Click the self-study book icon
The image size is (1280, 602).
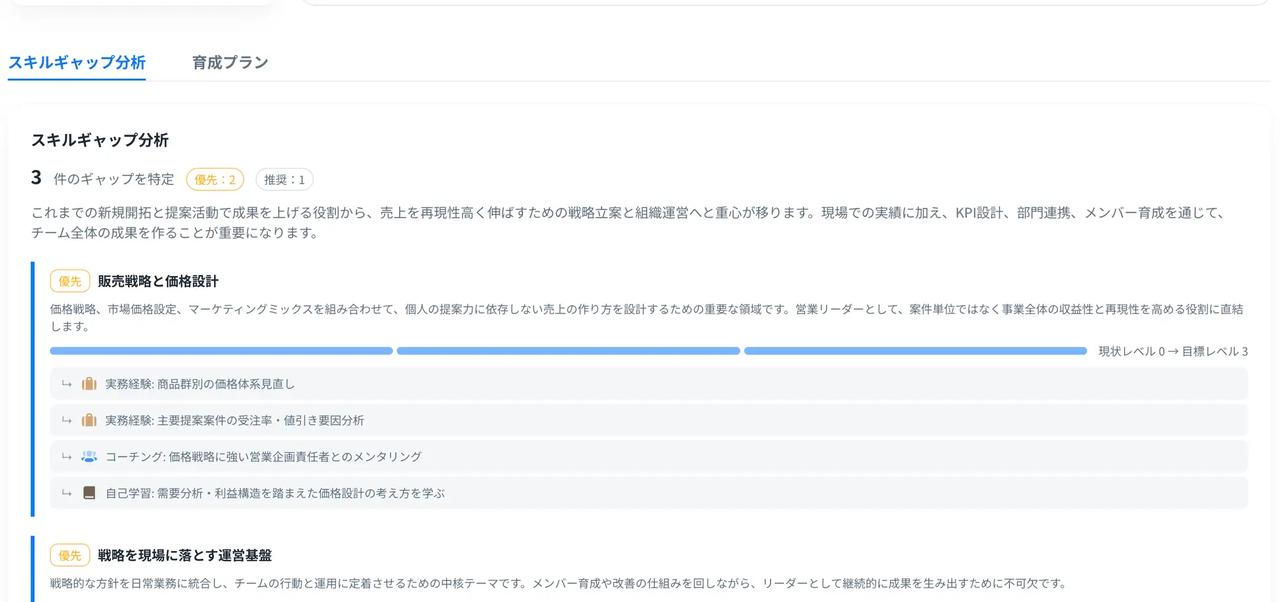[x=89, y=493]
